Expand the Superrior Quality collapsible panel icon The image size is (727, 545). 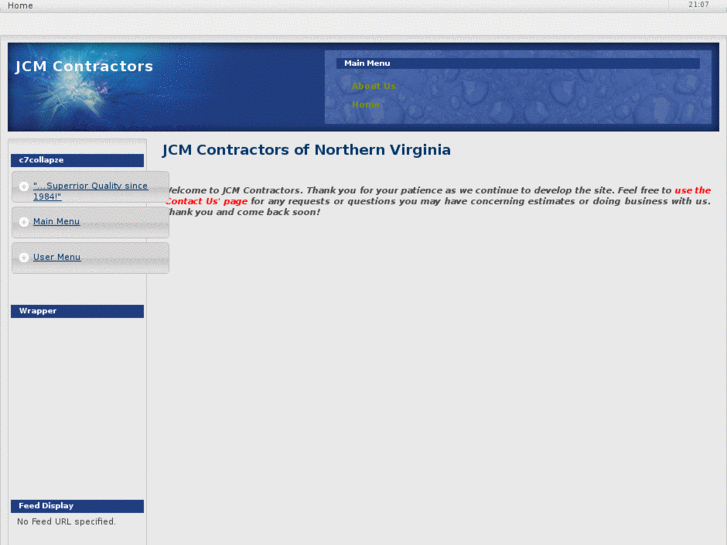[x=24, y=186]
